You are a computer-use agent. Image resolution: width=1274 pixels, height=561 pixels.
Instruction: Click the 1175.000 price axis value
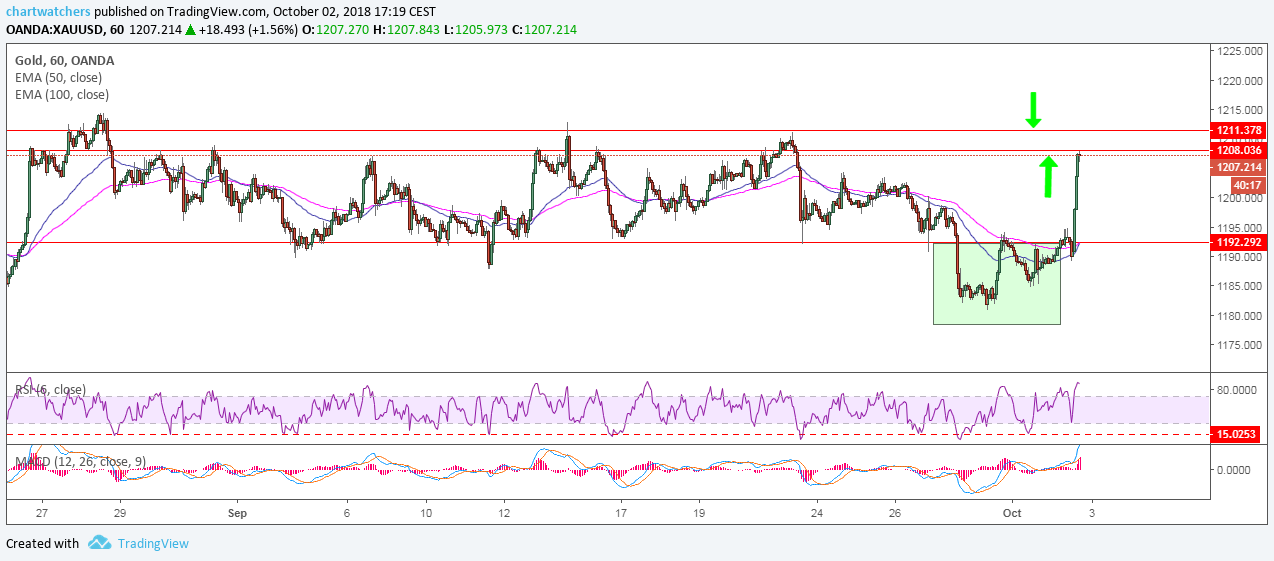pos(1241,345)
